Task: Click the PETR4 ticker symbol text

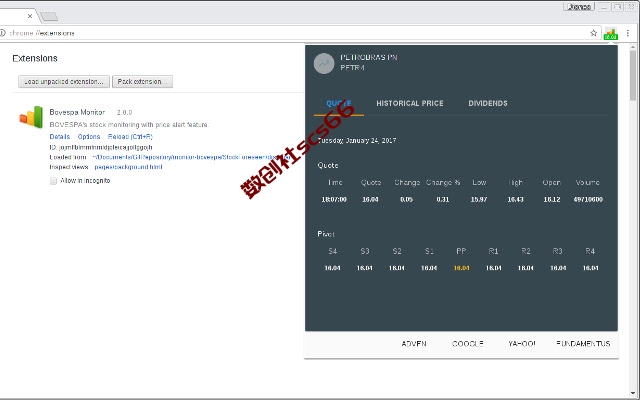Action: point(352,68)
